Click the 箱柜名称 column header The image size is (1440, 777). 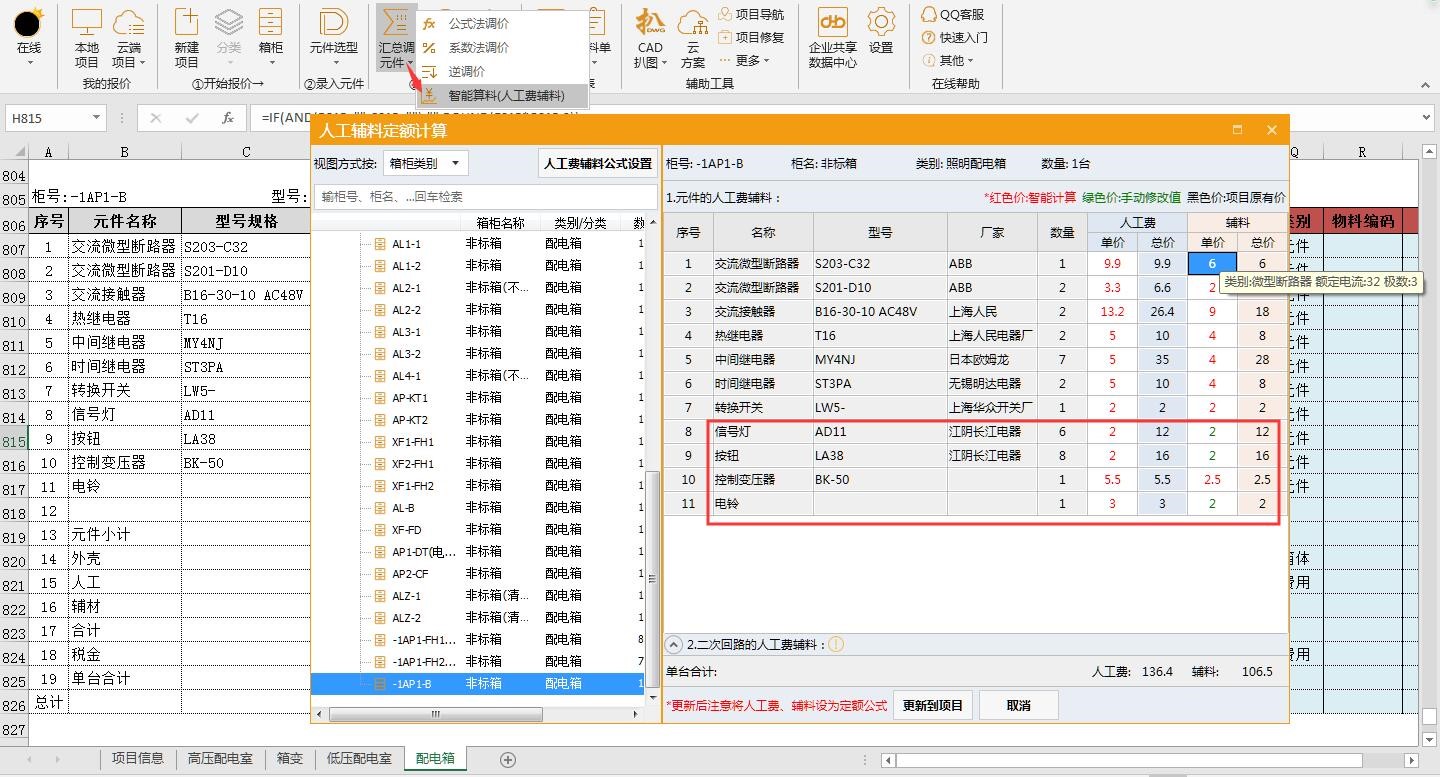(500, 223)
